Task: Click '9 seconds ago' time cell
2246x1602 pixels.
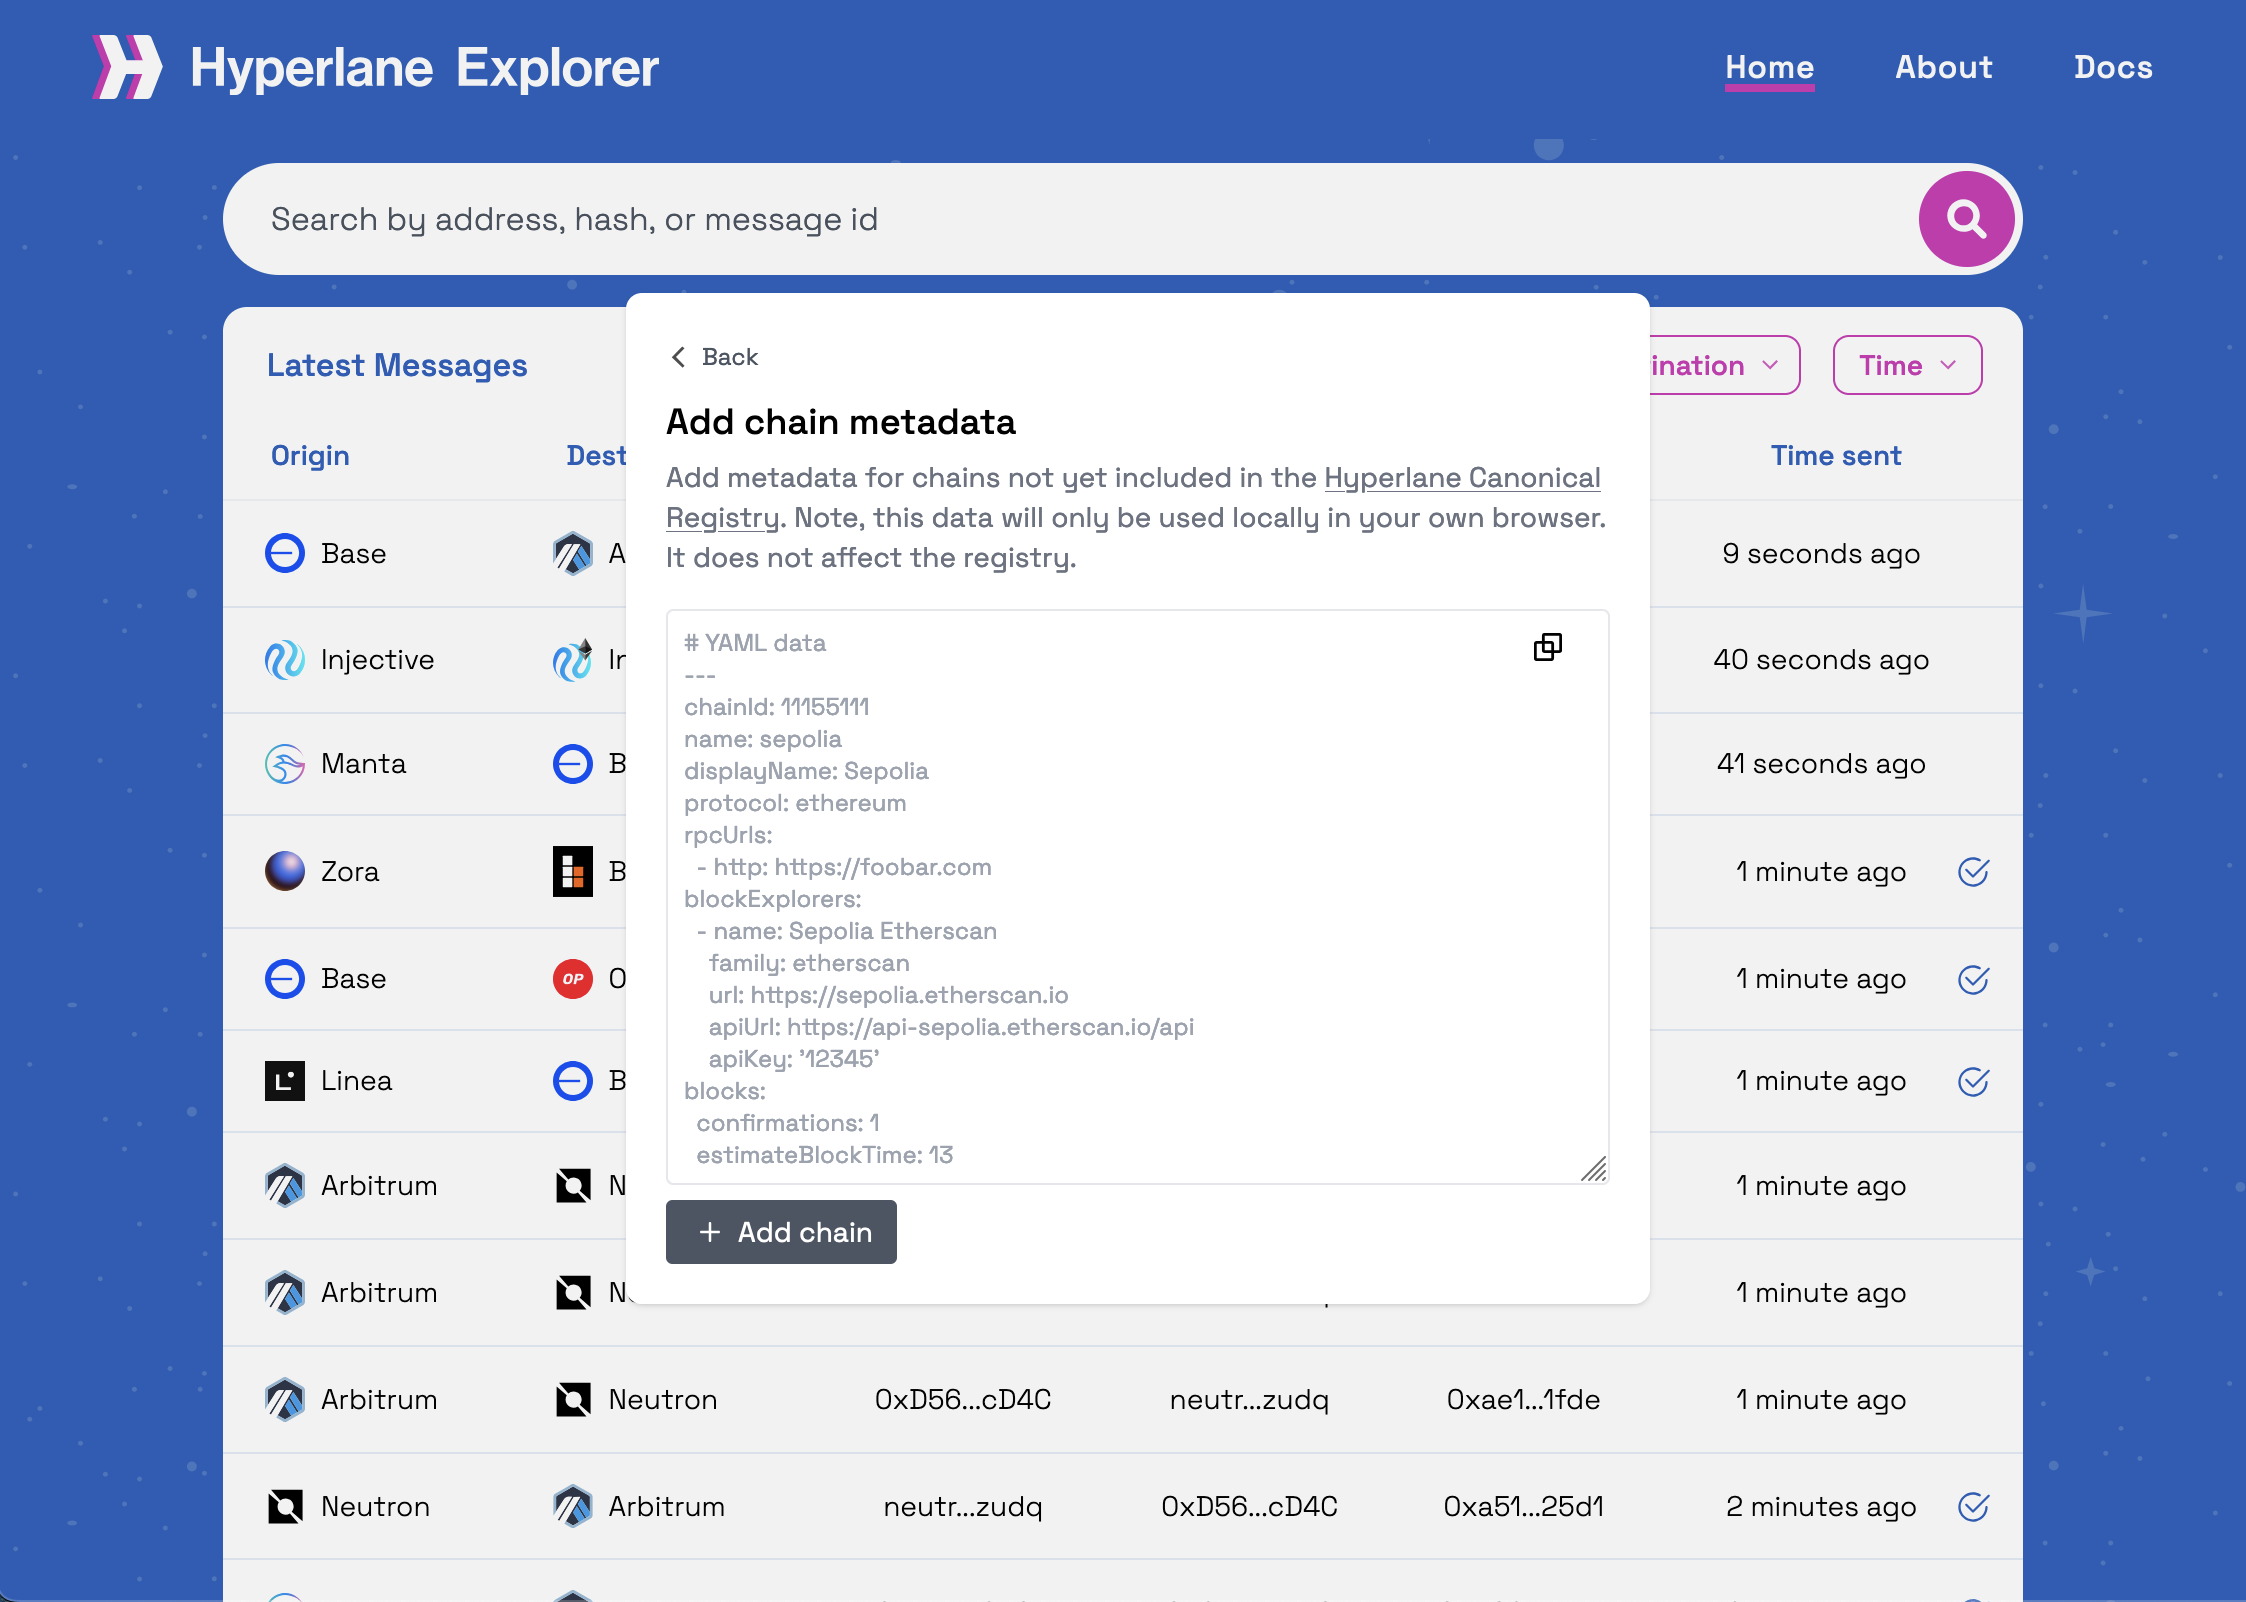Action: (1821, 554)
